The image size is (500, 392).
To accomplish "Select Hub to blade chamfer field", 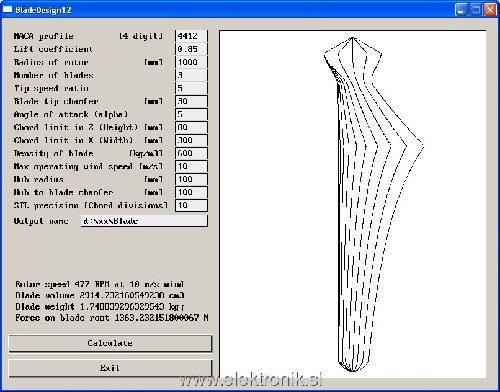I will [x=191, y=192].
